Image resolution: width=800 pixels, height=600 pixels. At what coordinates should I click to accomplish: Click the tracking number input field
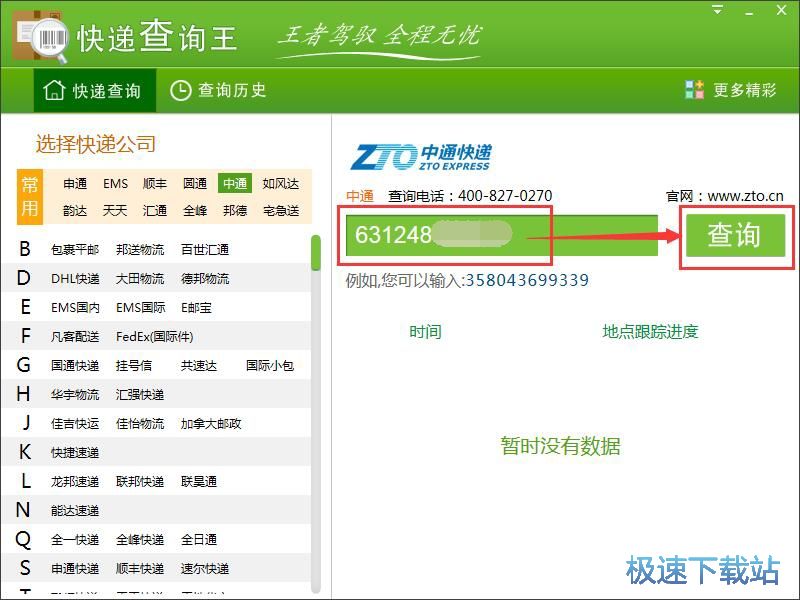502,235
